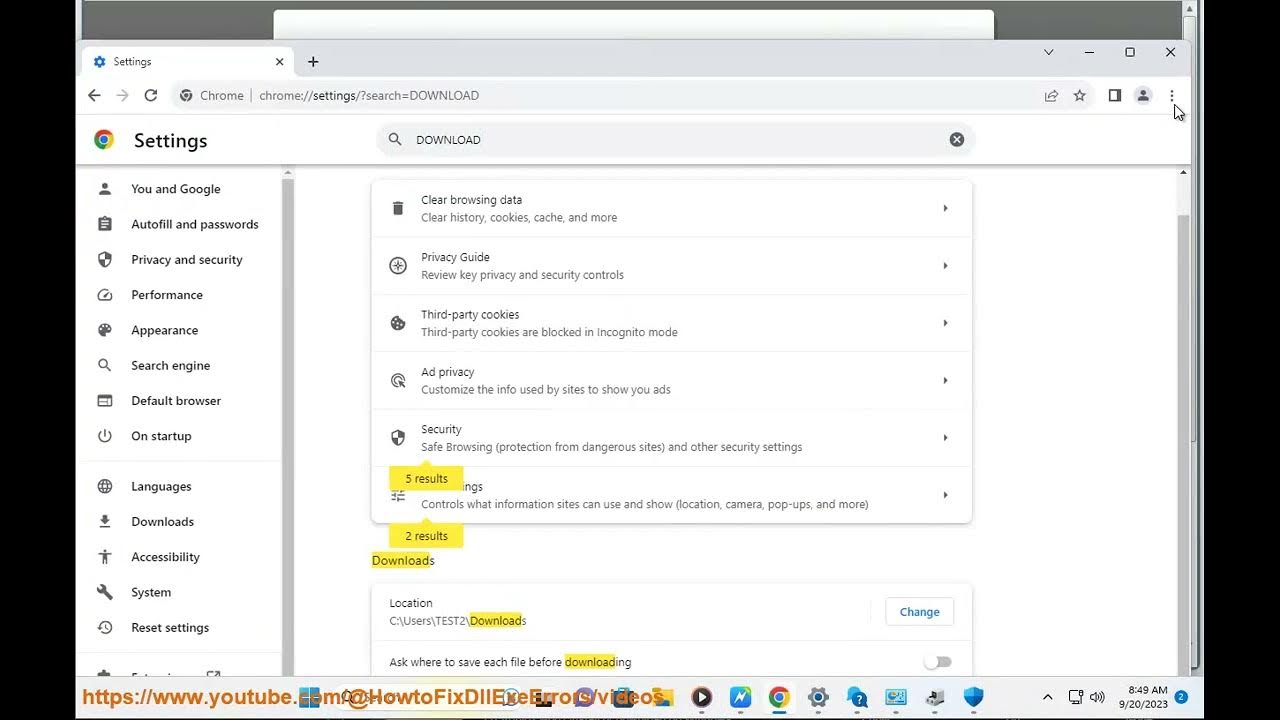Clear the DOWNLOAD search text

[957, 139]
